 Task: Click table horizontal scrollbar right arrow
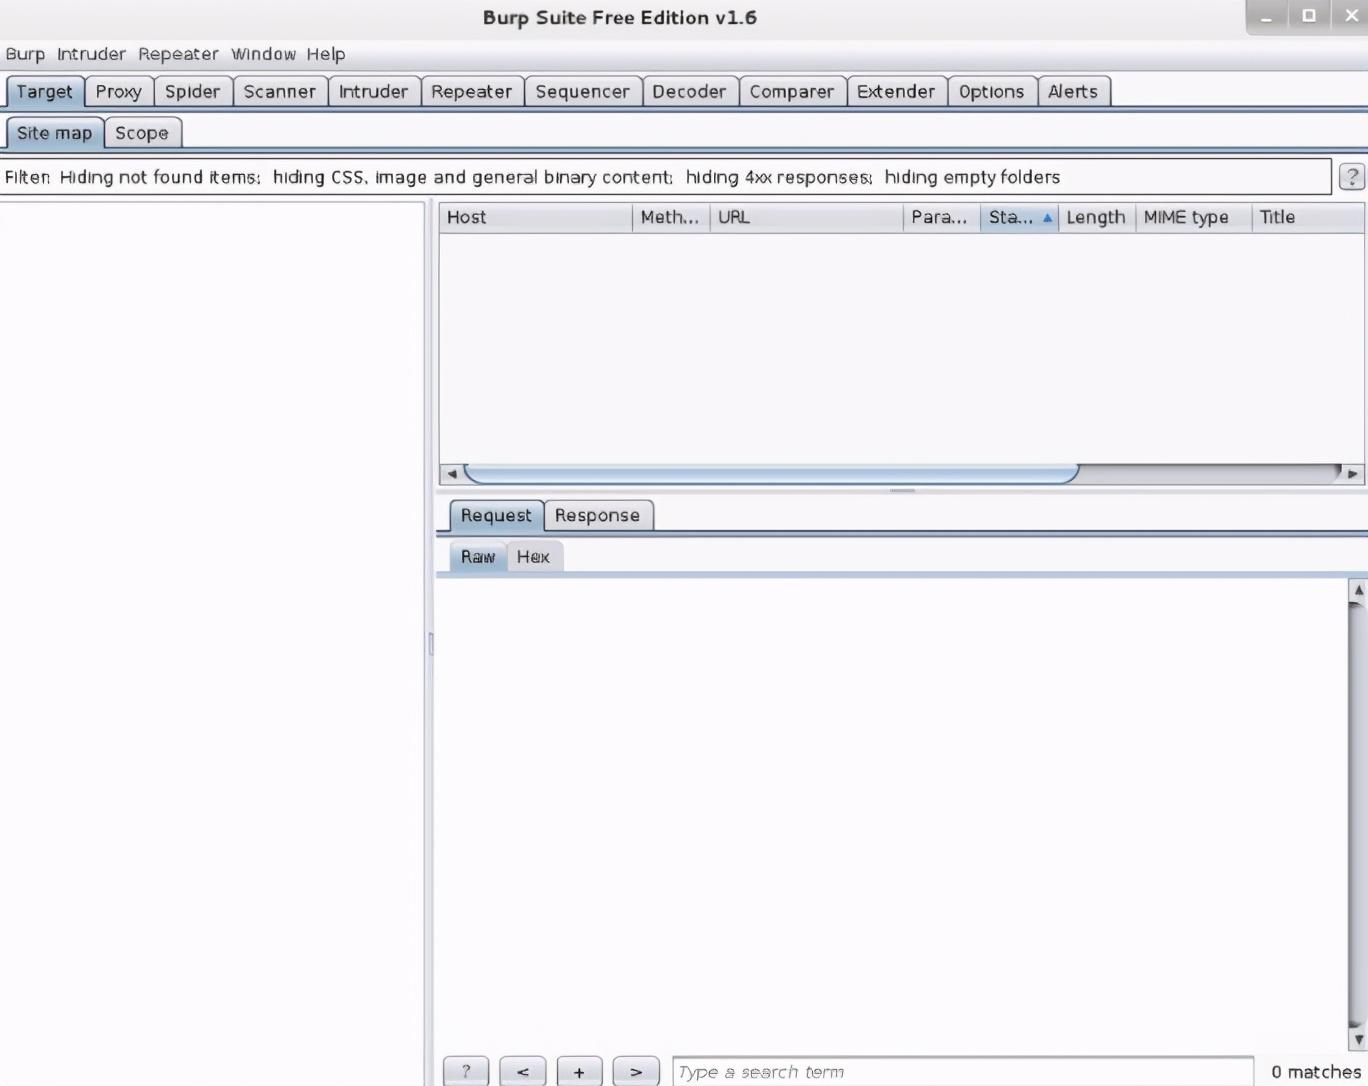1353,474
